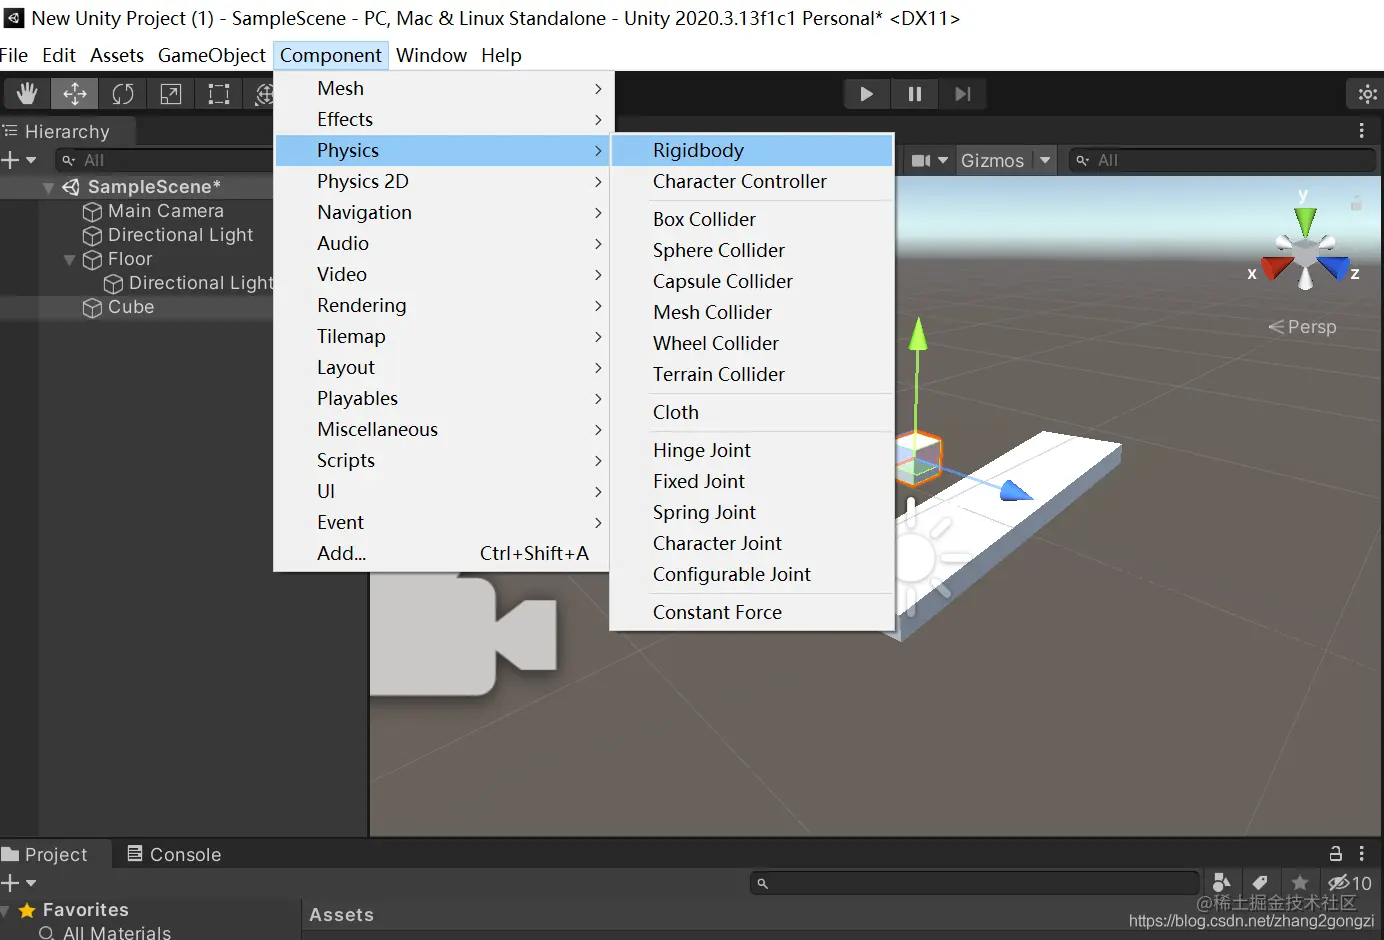Open the Scene view three-dot menu
The image size is (1384, 940).
coord(1361,131)
